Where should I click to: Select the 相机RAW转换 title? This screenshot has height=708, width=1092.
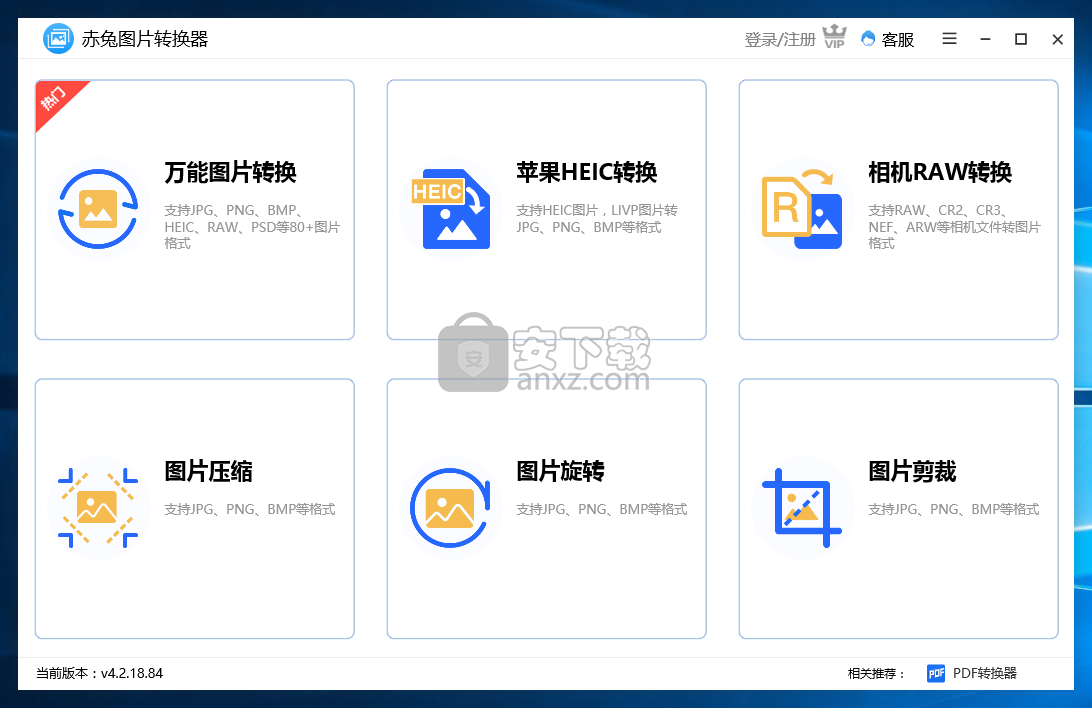(x=940, y=172)
